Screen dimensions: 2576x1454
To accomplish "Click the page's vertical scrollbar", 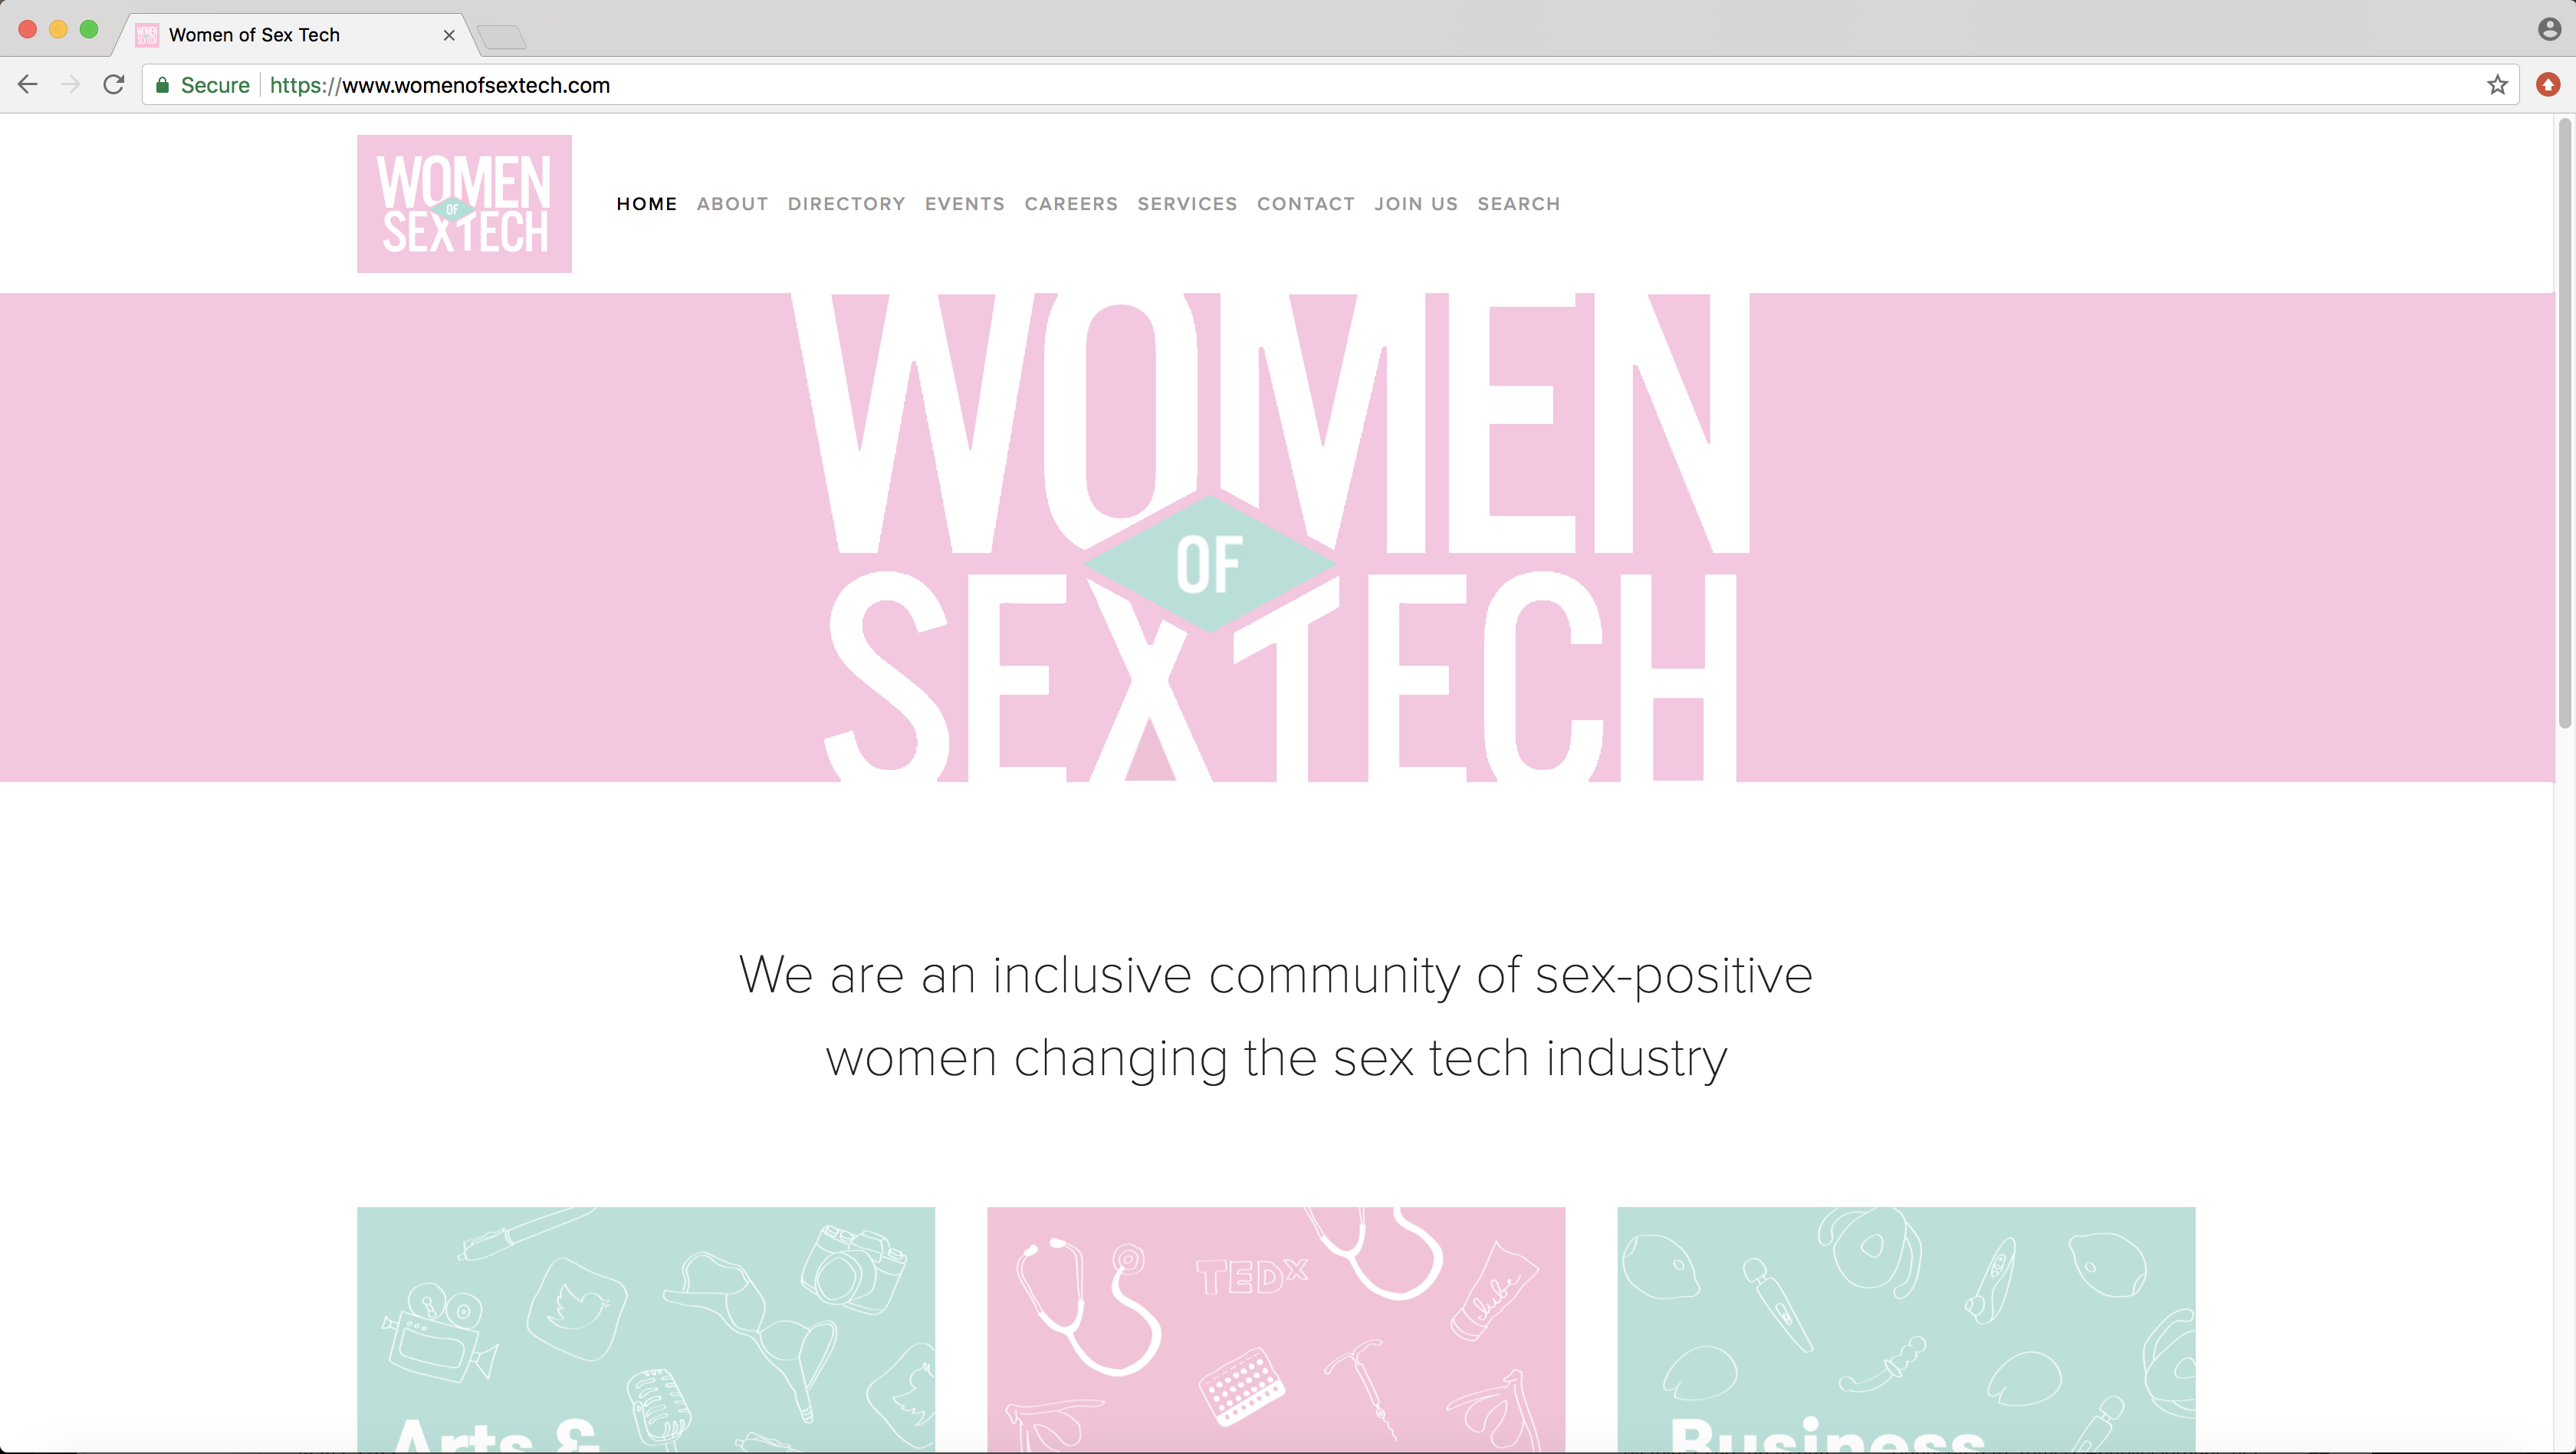I will pyautogui.click(x=2564, y=420).
